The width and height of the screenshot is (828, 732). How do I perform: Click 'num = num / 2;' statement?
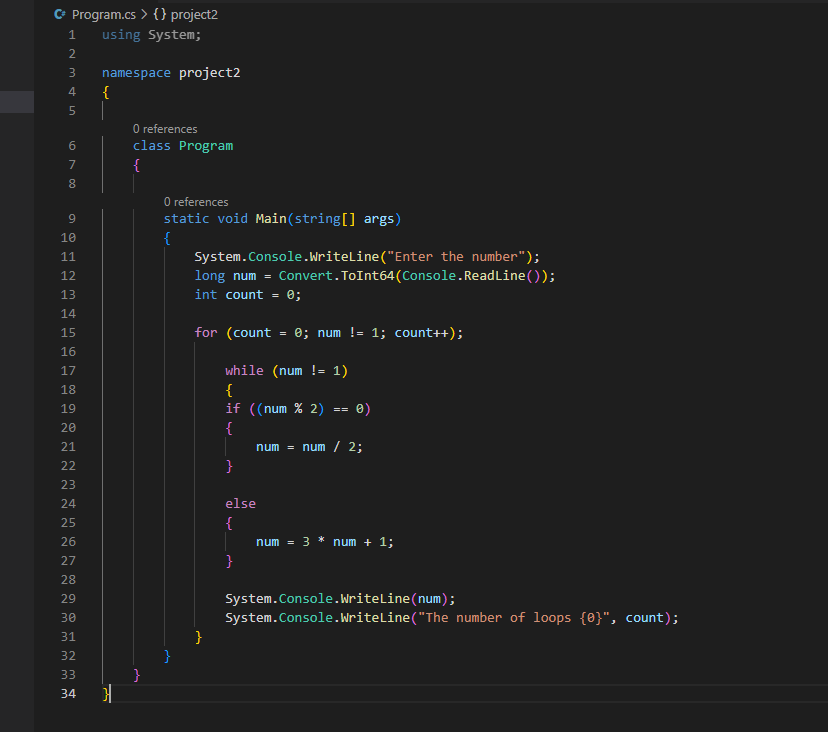point(309,447)
